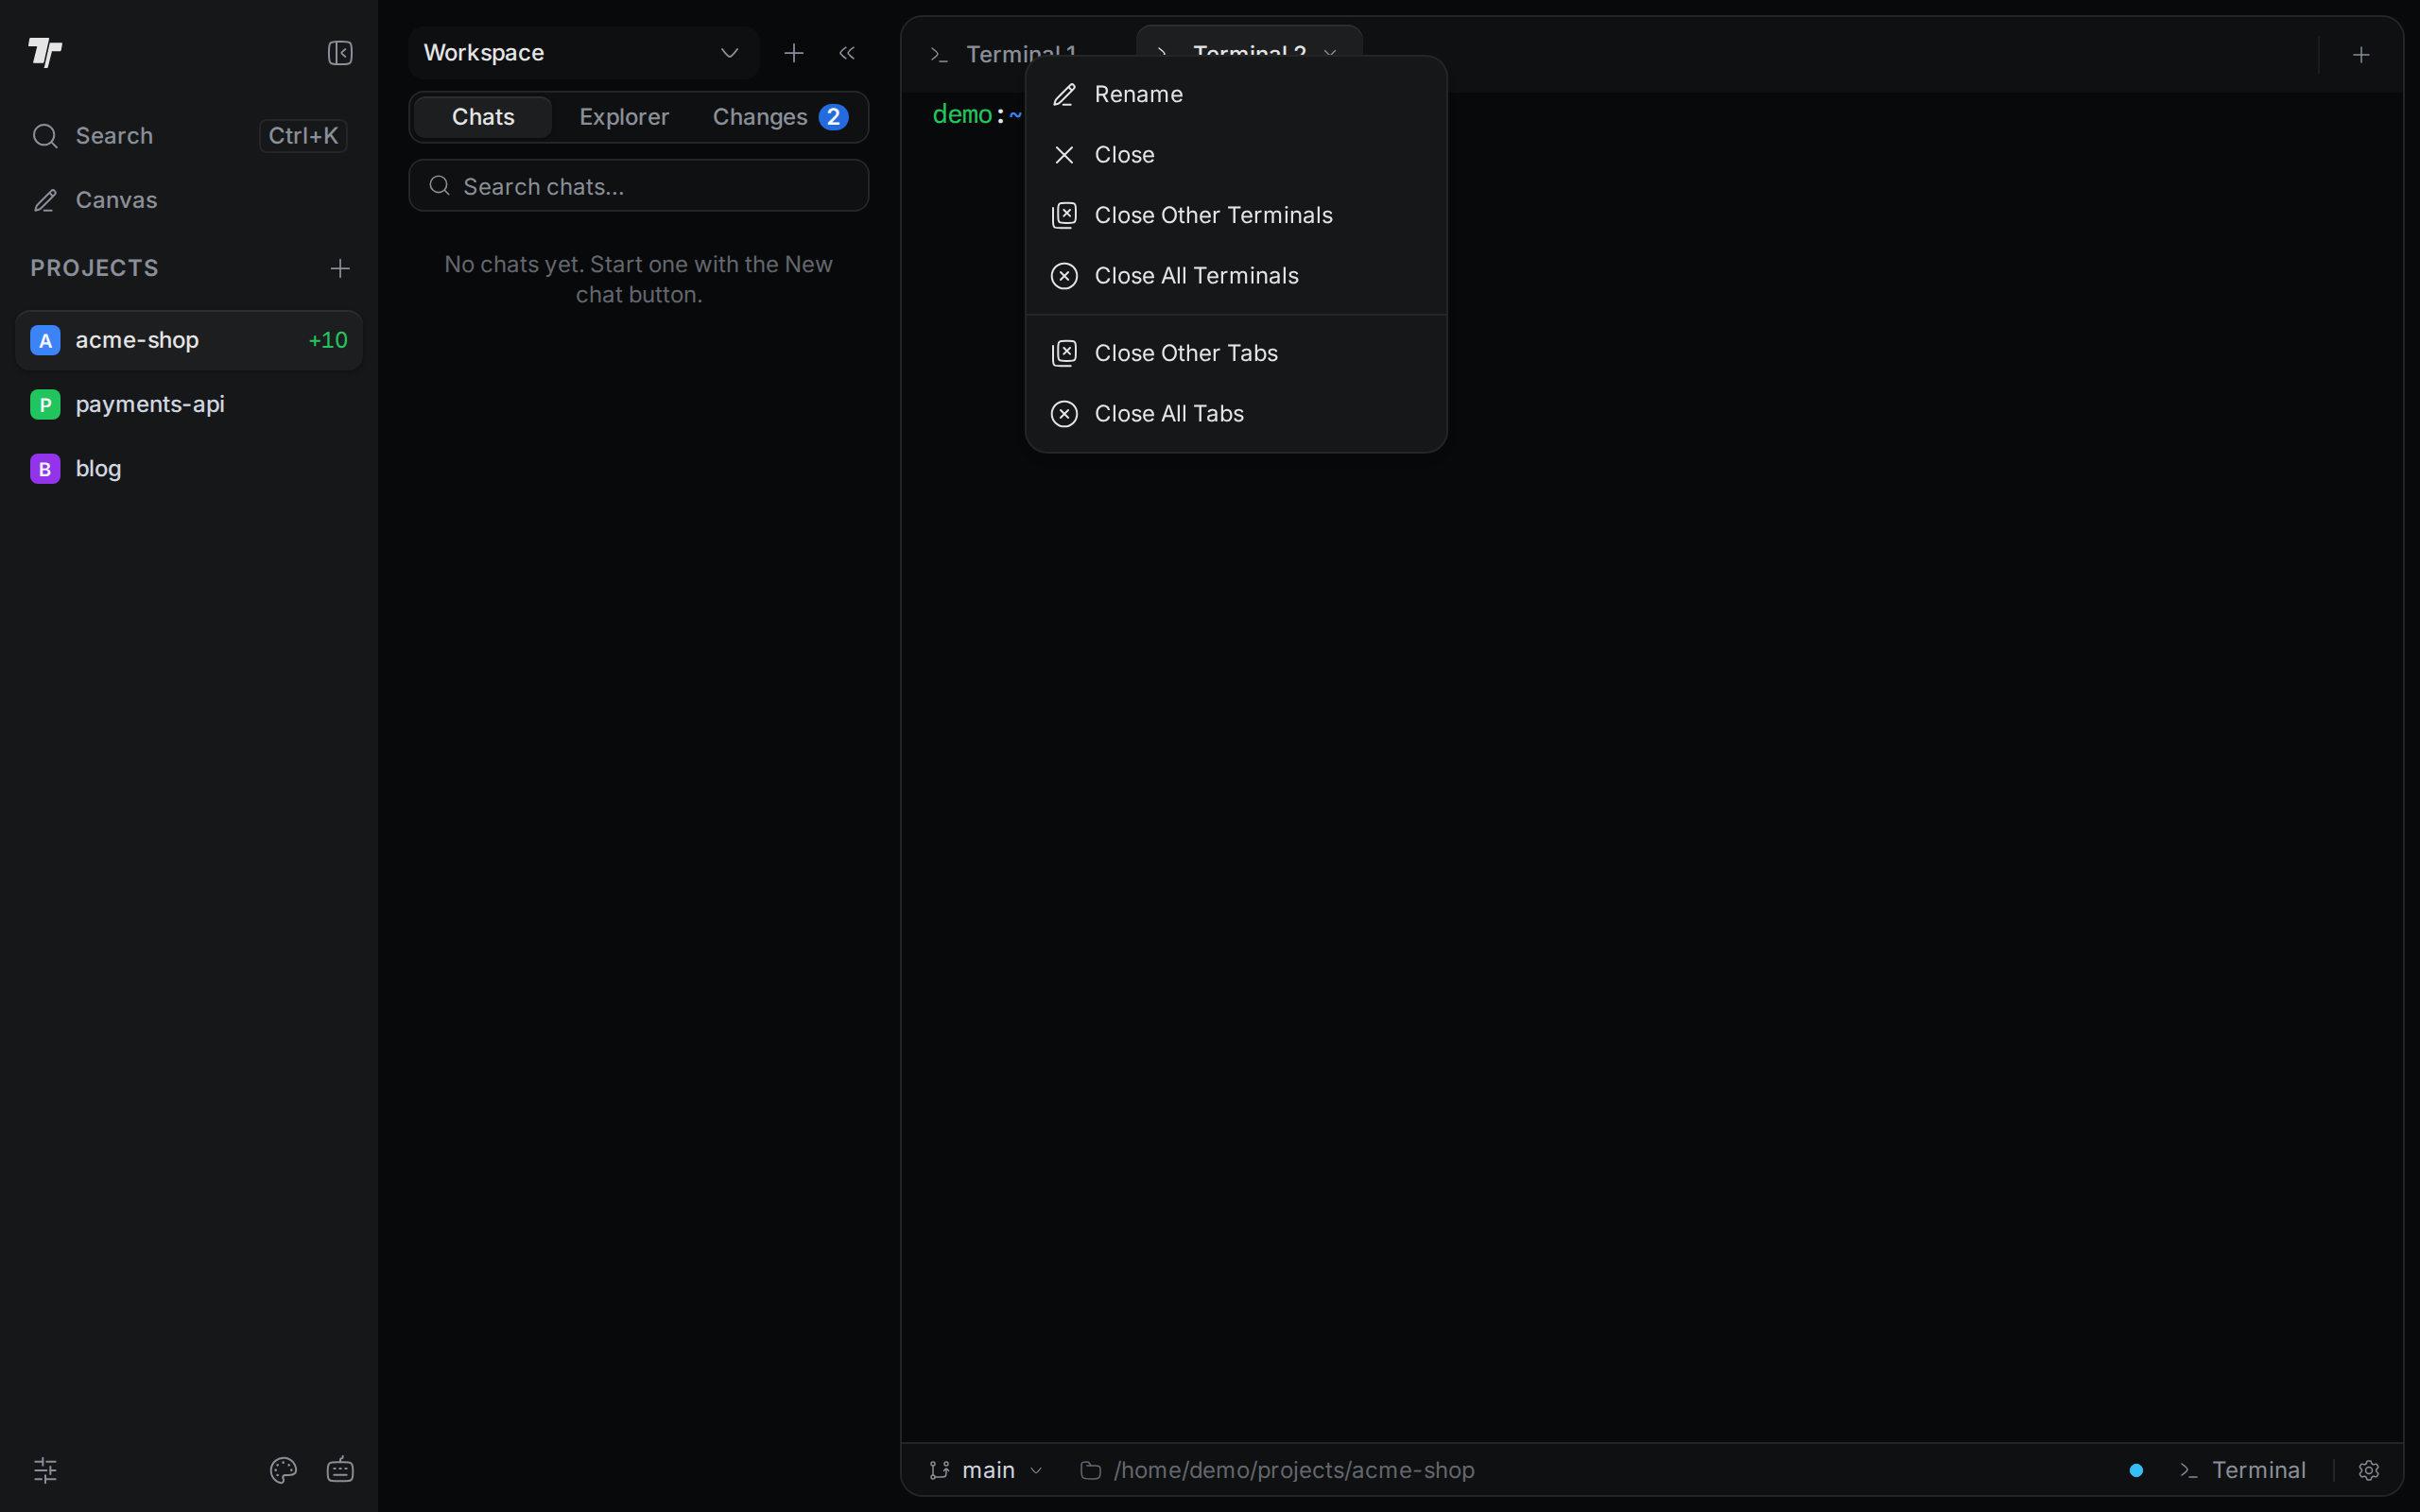Click the Close Other Tabs icon
The width and height of the screenshot is (2420, 1512).
tap(1064, 353)
